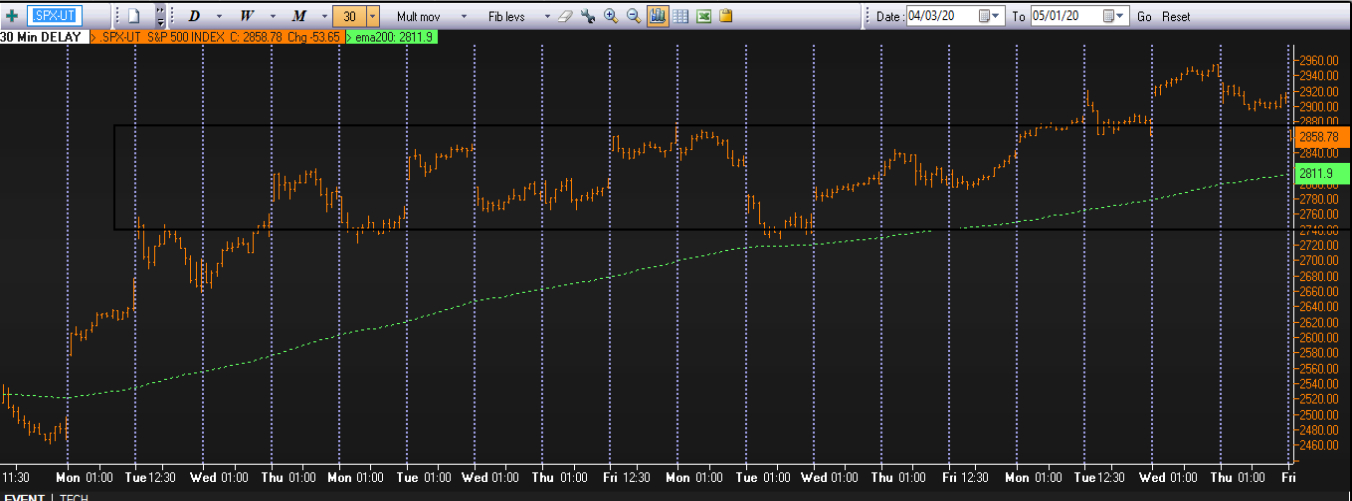1352x501 pixels.
Task: Open the start date 04/03/20 calendar picker
Action: pos(986,17)
